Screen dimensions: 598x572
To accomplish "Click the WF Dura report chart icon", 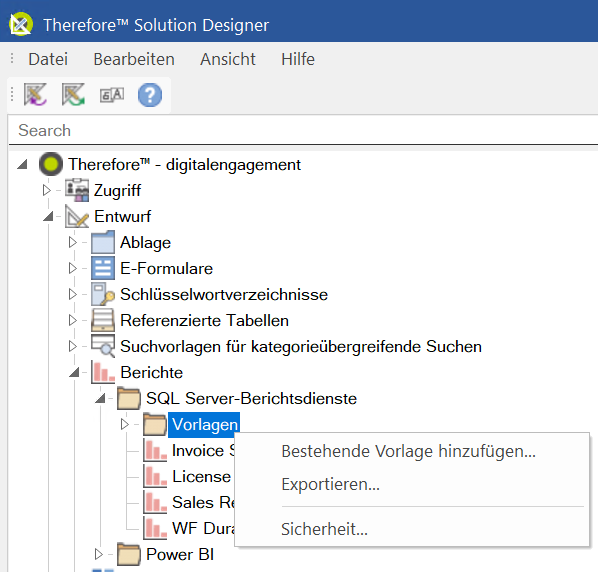I will (155, 528).
